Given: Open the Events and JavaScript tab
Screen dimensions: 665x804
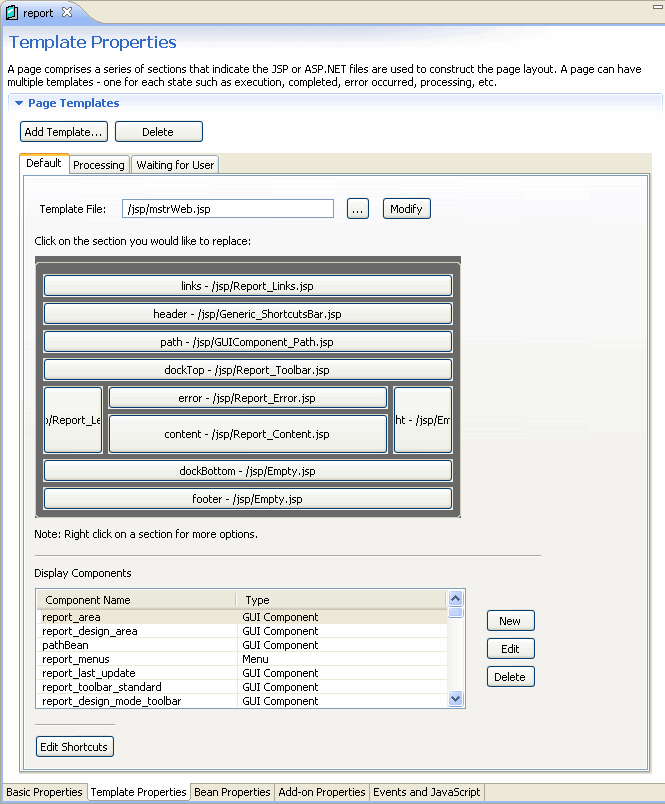Looking at the screenshot, I should tap(427, 792).
